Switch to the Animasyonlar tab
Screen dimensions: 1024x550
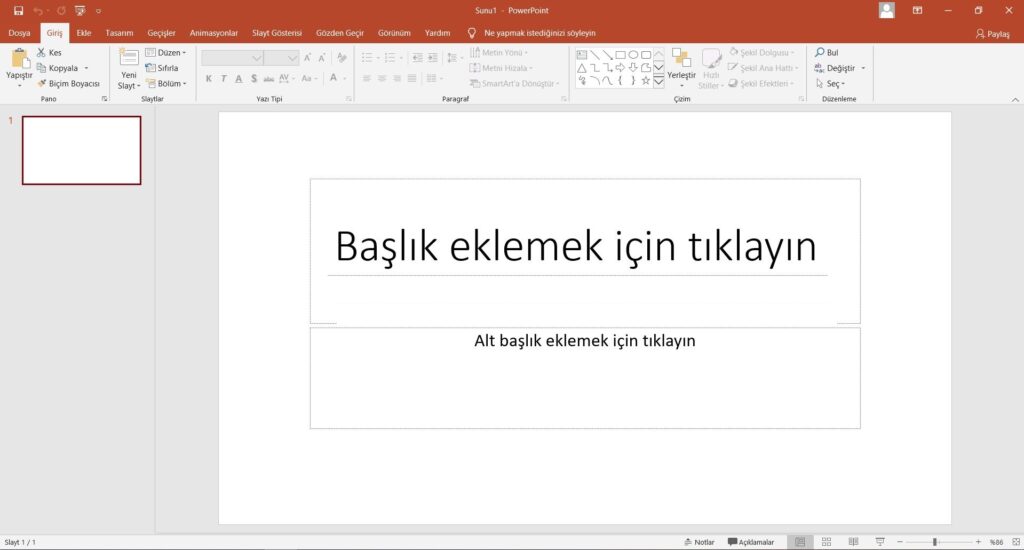213,33
